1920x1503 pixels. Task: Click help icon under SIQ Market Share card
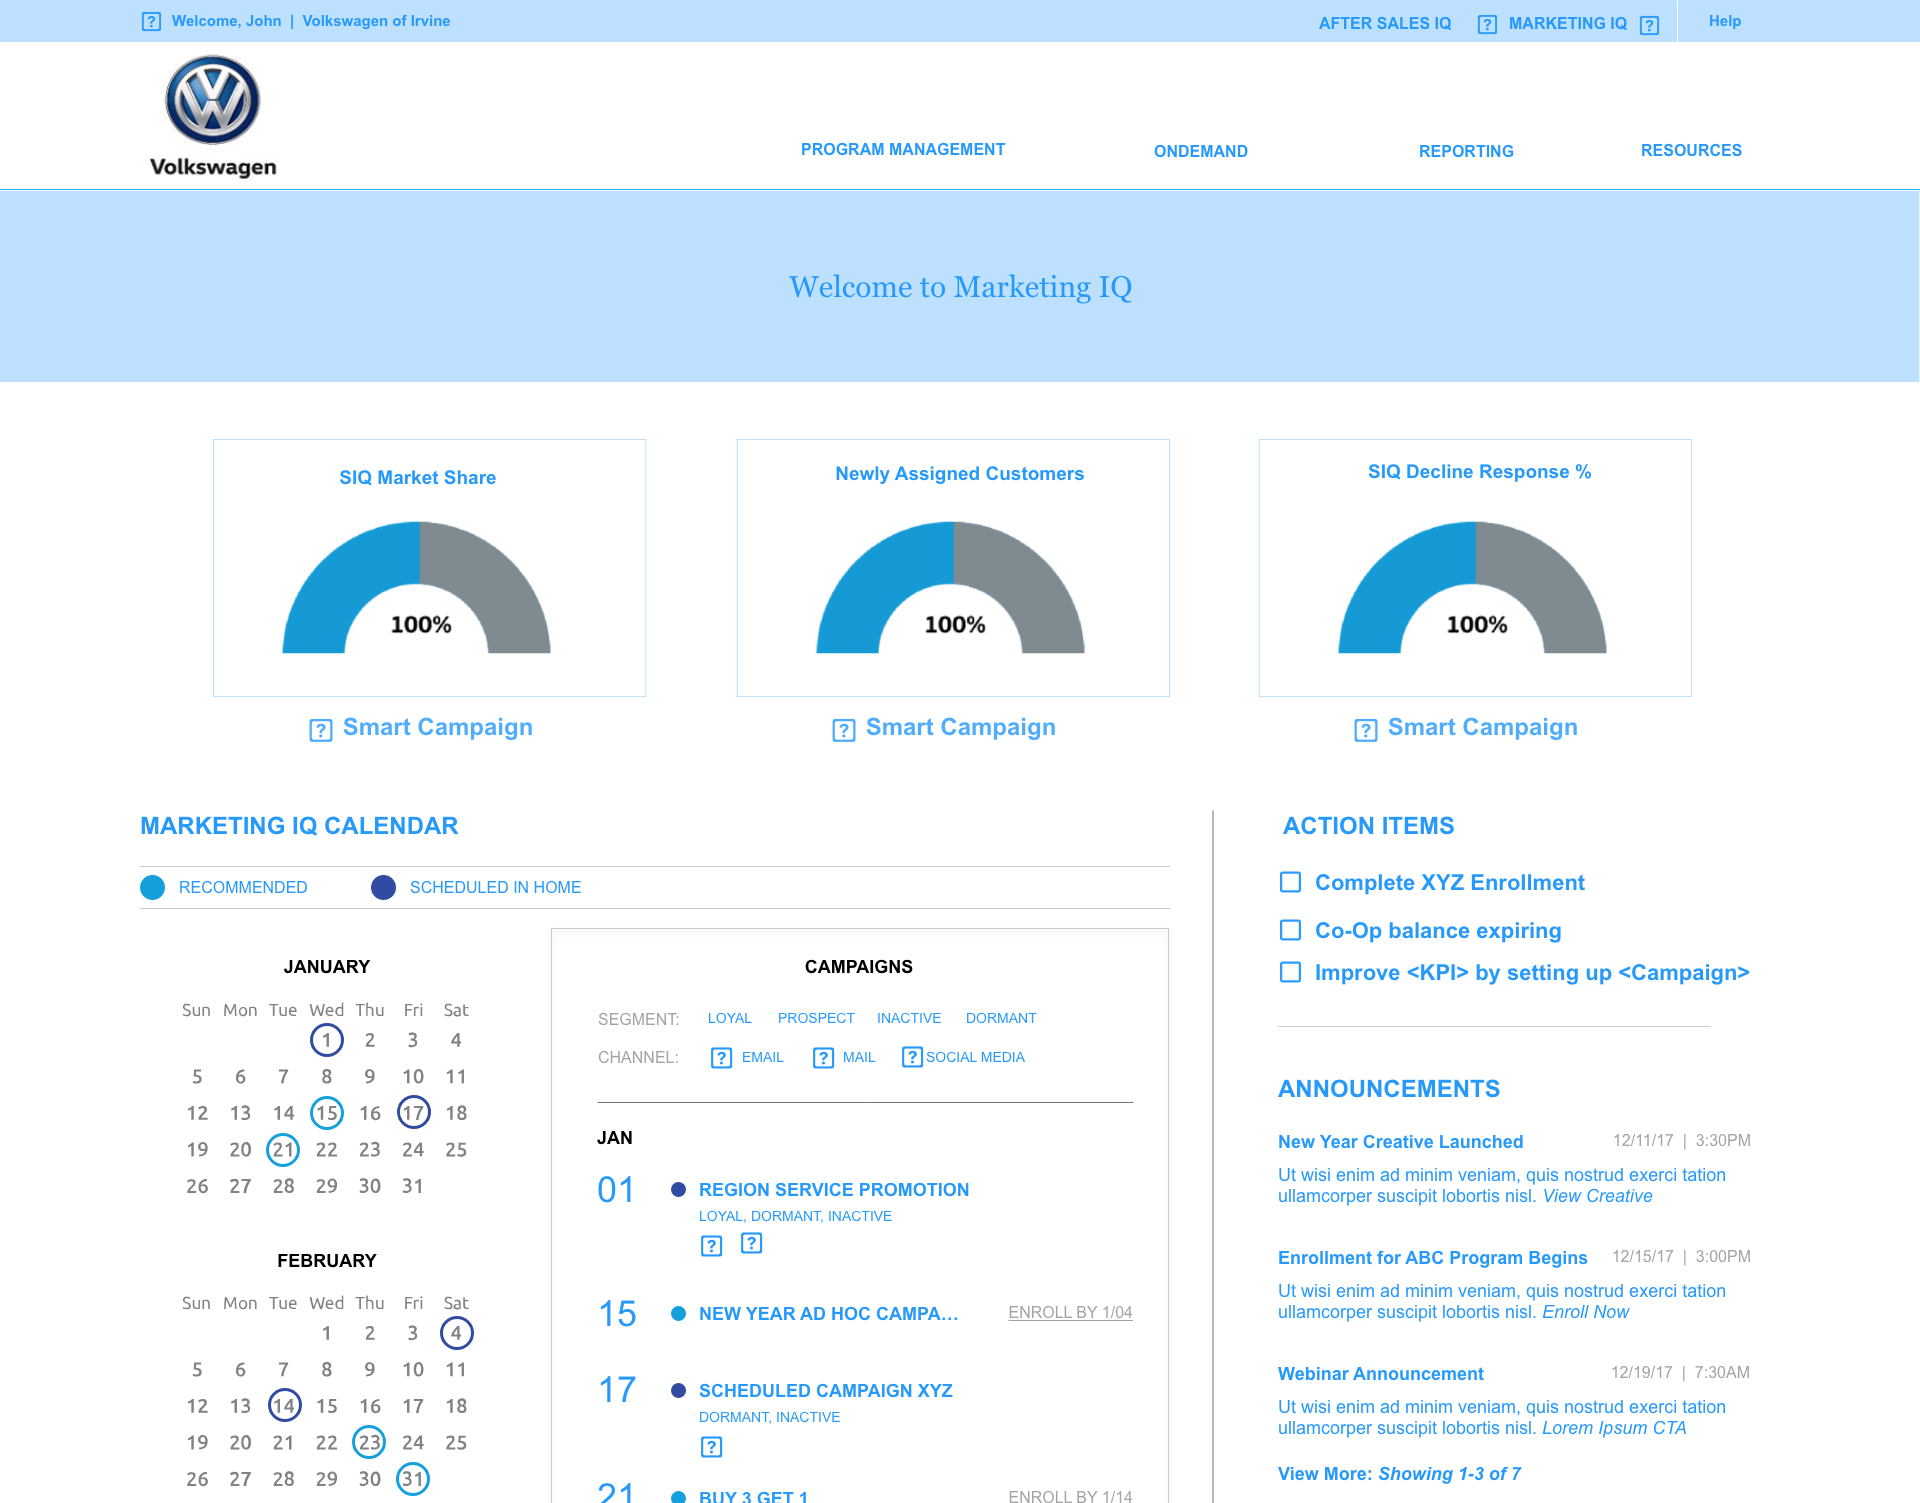click(x=321, y=730)
